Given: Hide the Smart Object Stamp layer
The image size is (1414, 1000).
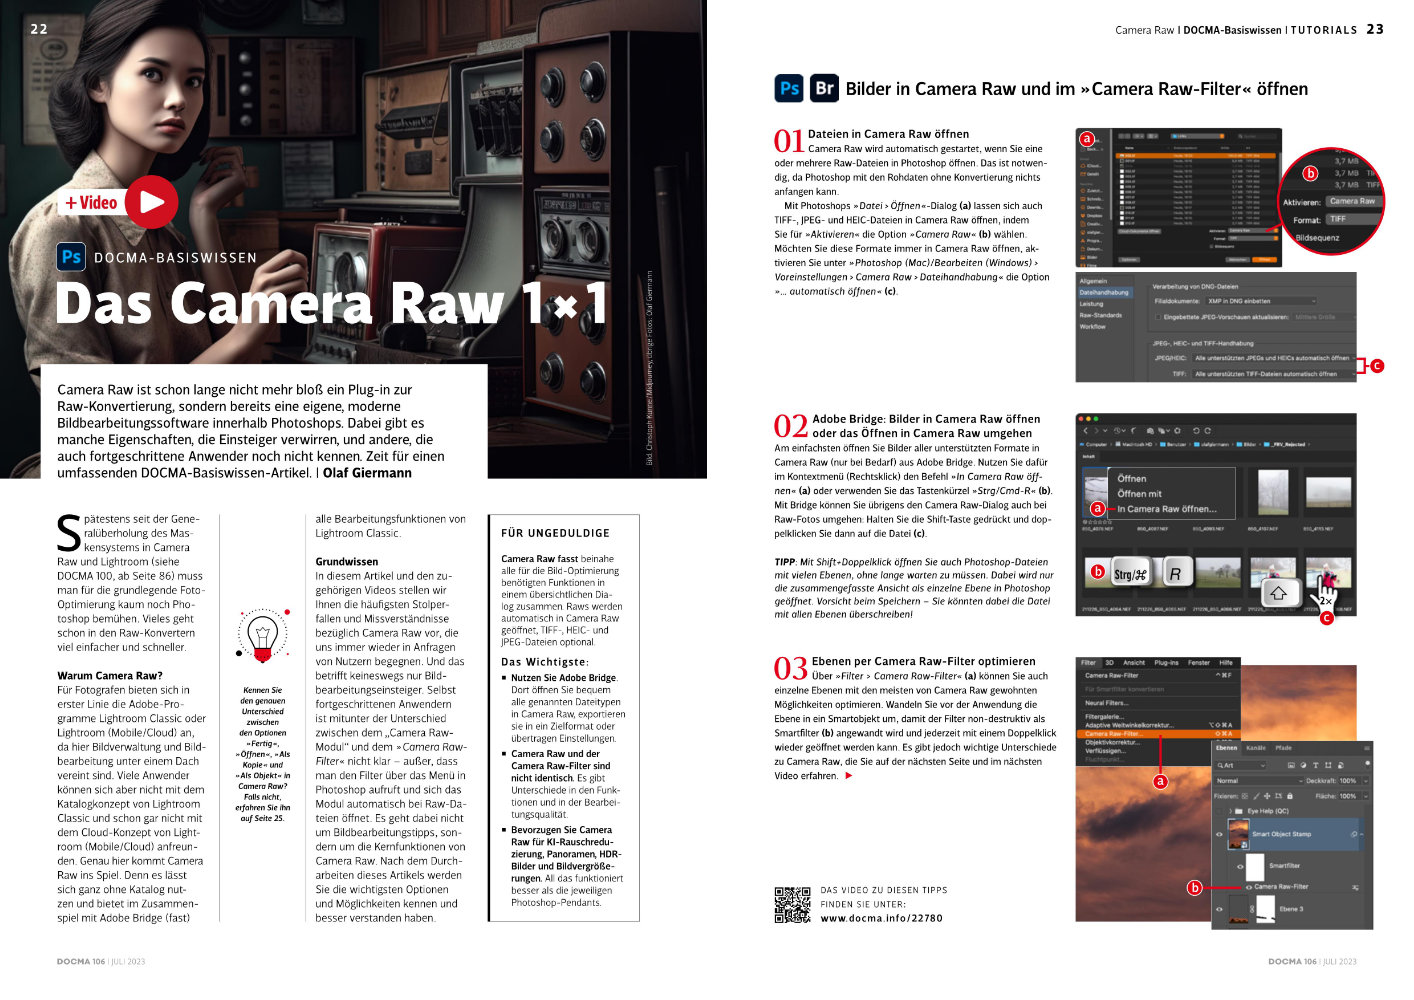Looking at the screenshot, I should 1219,833.
